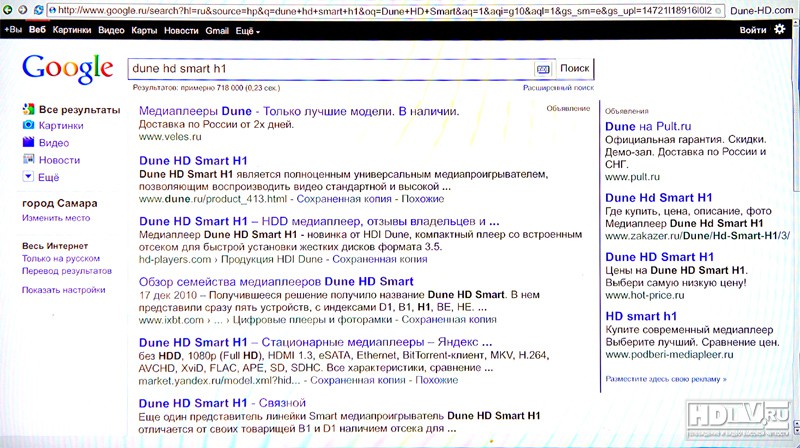
Task: Open HD smart h1 ad from podberi-mediapleer.ru
Action: (641, 316)
